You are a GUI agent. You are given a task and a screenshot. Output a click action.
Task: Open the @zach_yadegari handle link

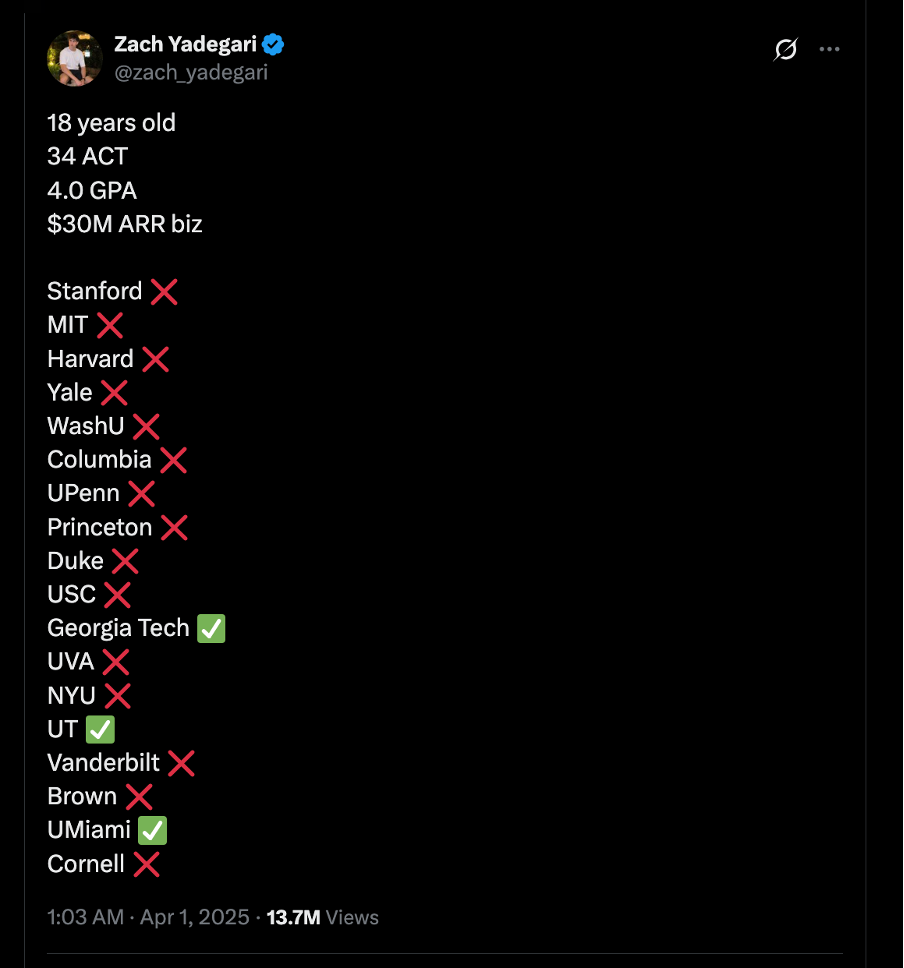pyautogui.click(x=191, y=73)
